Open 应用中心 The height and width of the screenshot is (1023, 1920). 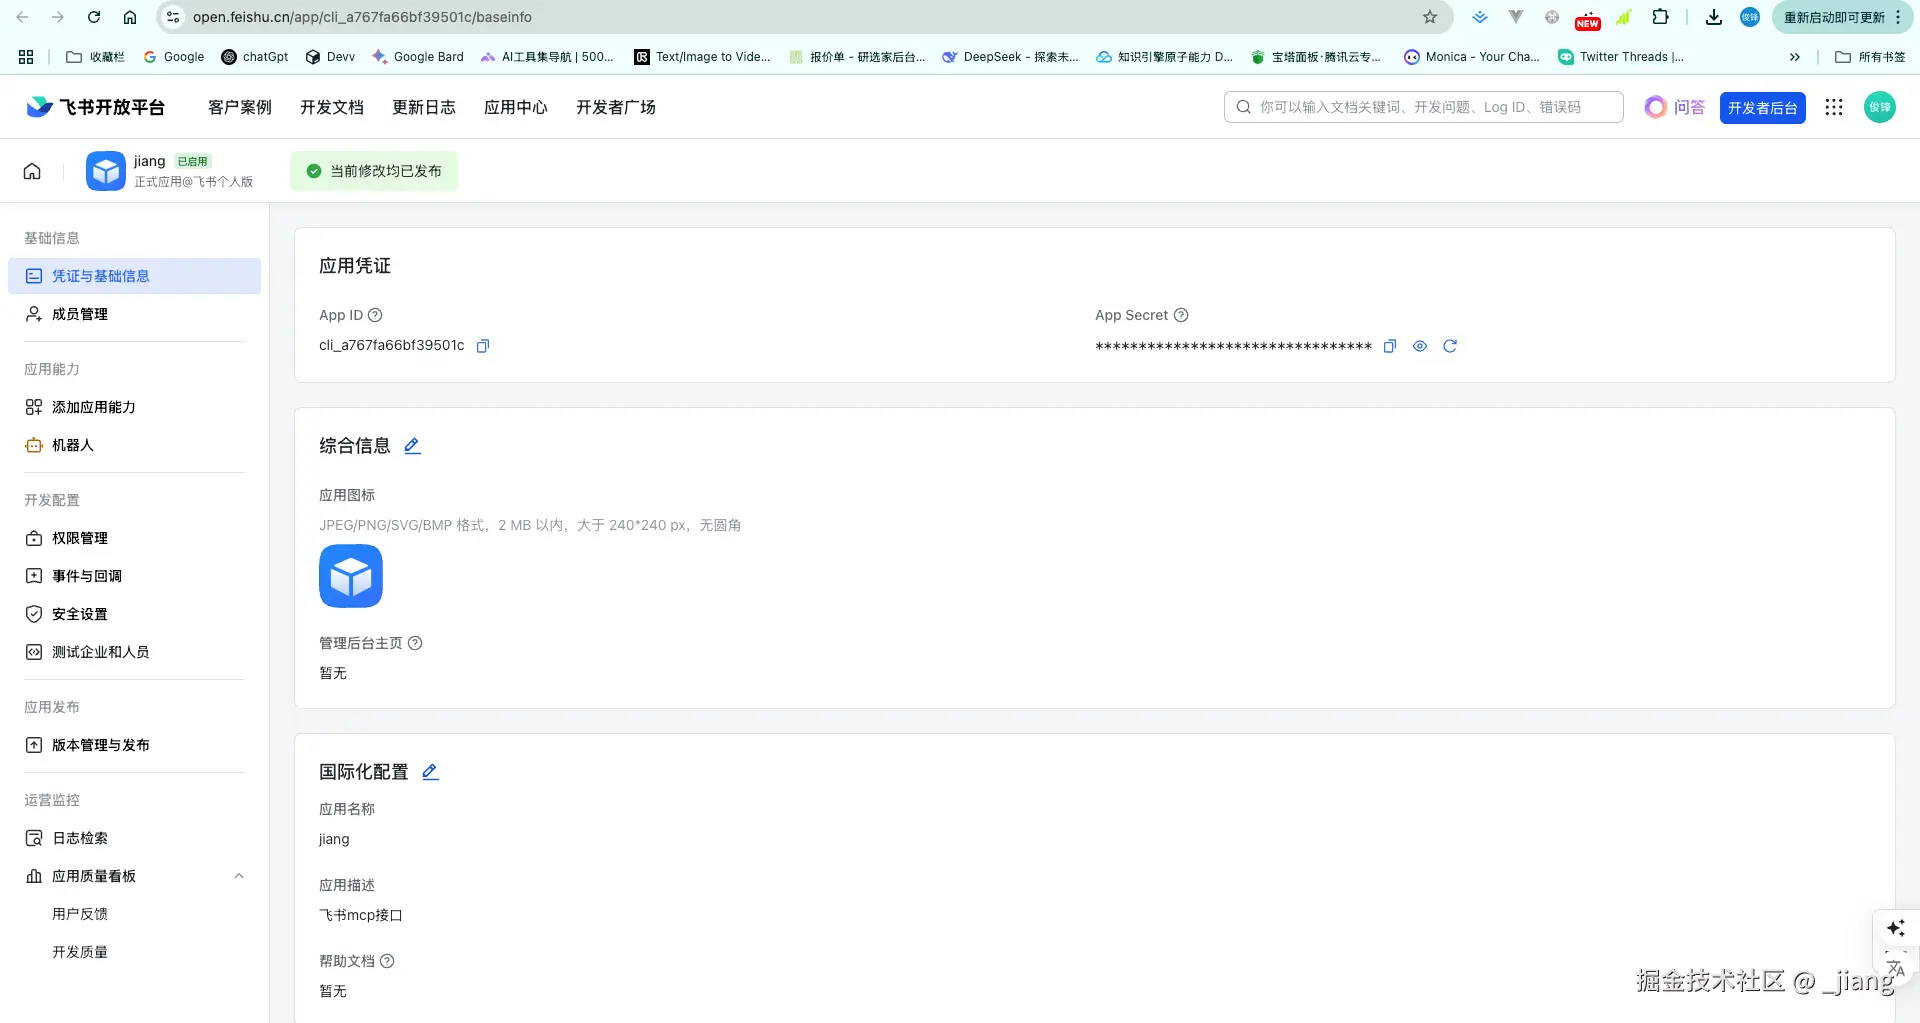[515, 107]
